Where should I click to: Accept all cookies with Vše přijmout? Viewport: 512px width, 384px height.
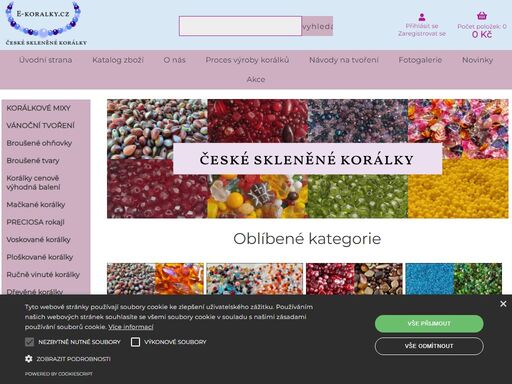429,323
